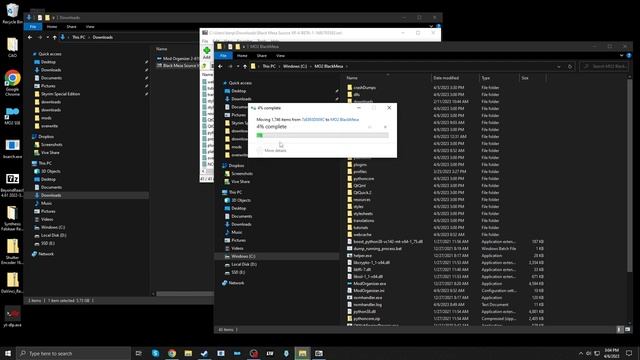This screenshot has height=360, width=640.
Task: Select the nxmhandler.log file
Action: point(367,304)
